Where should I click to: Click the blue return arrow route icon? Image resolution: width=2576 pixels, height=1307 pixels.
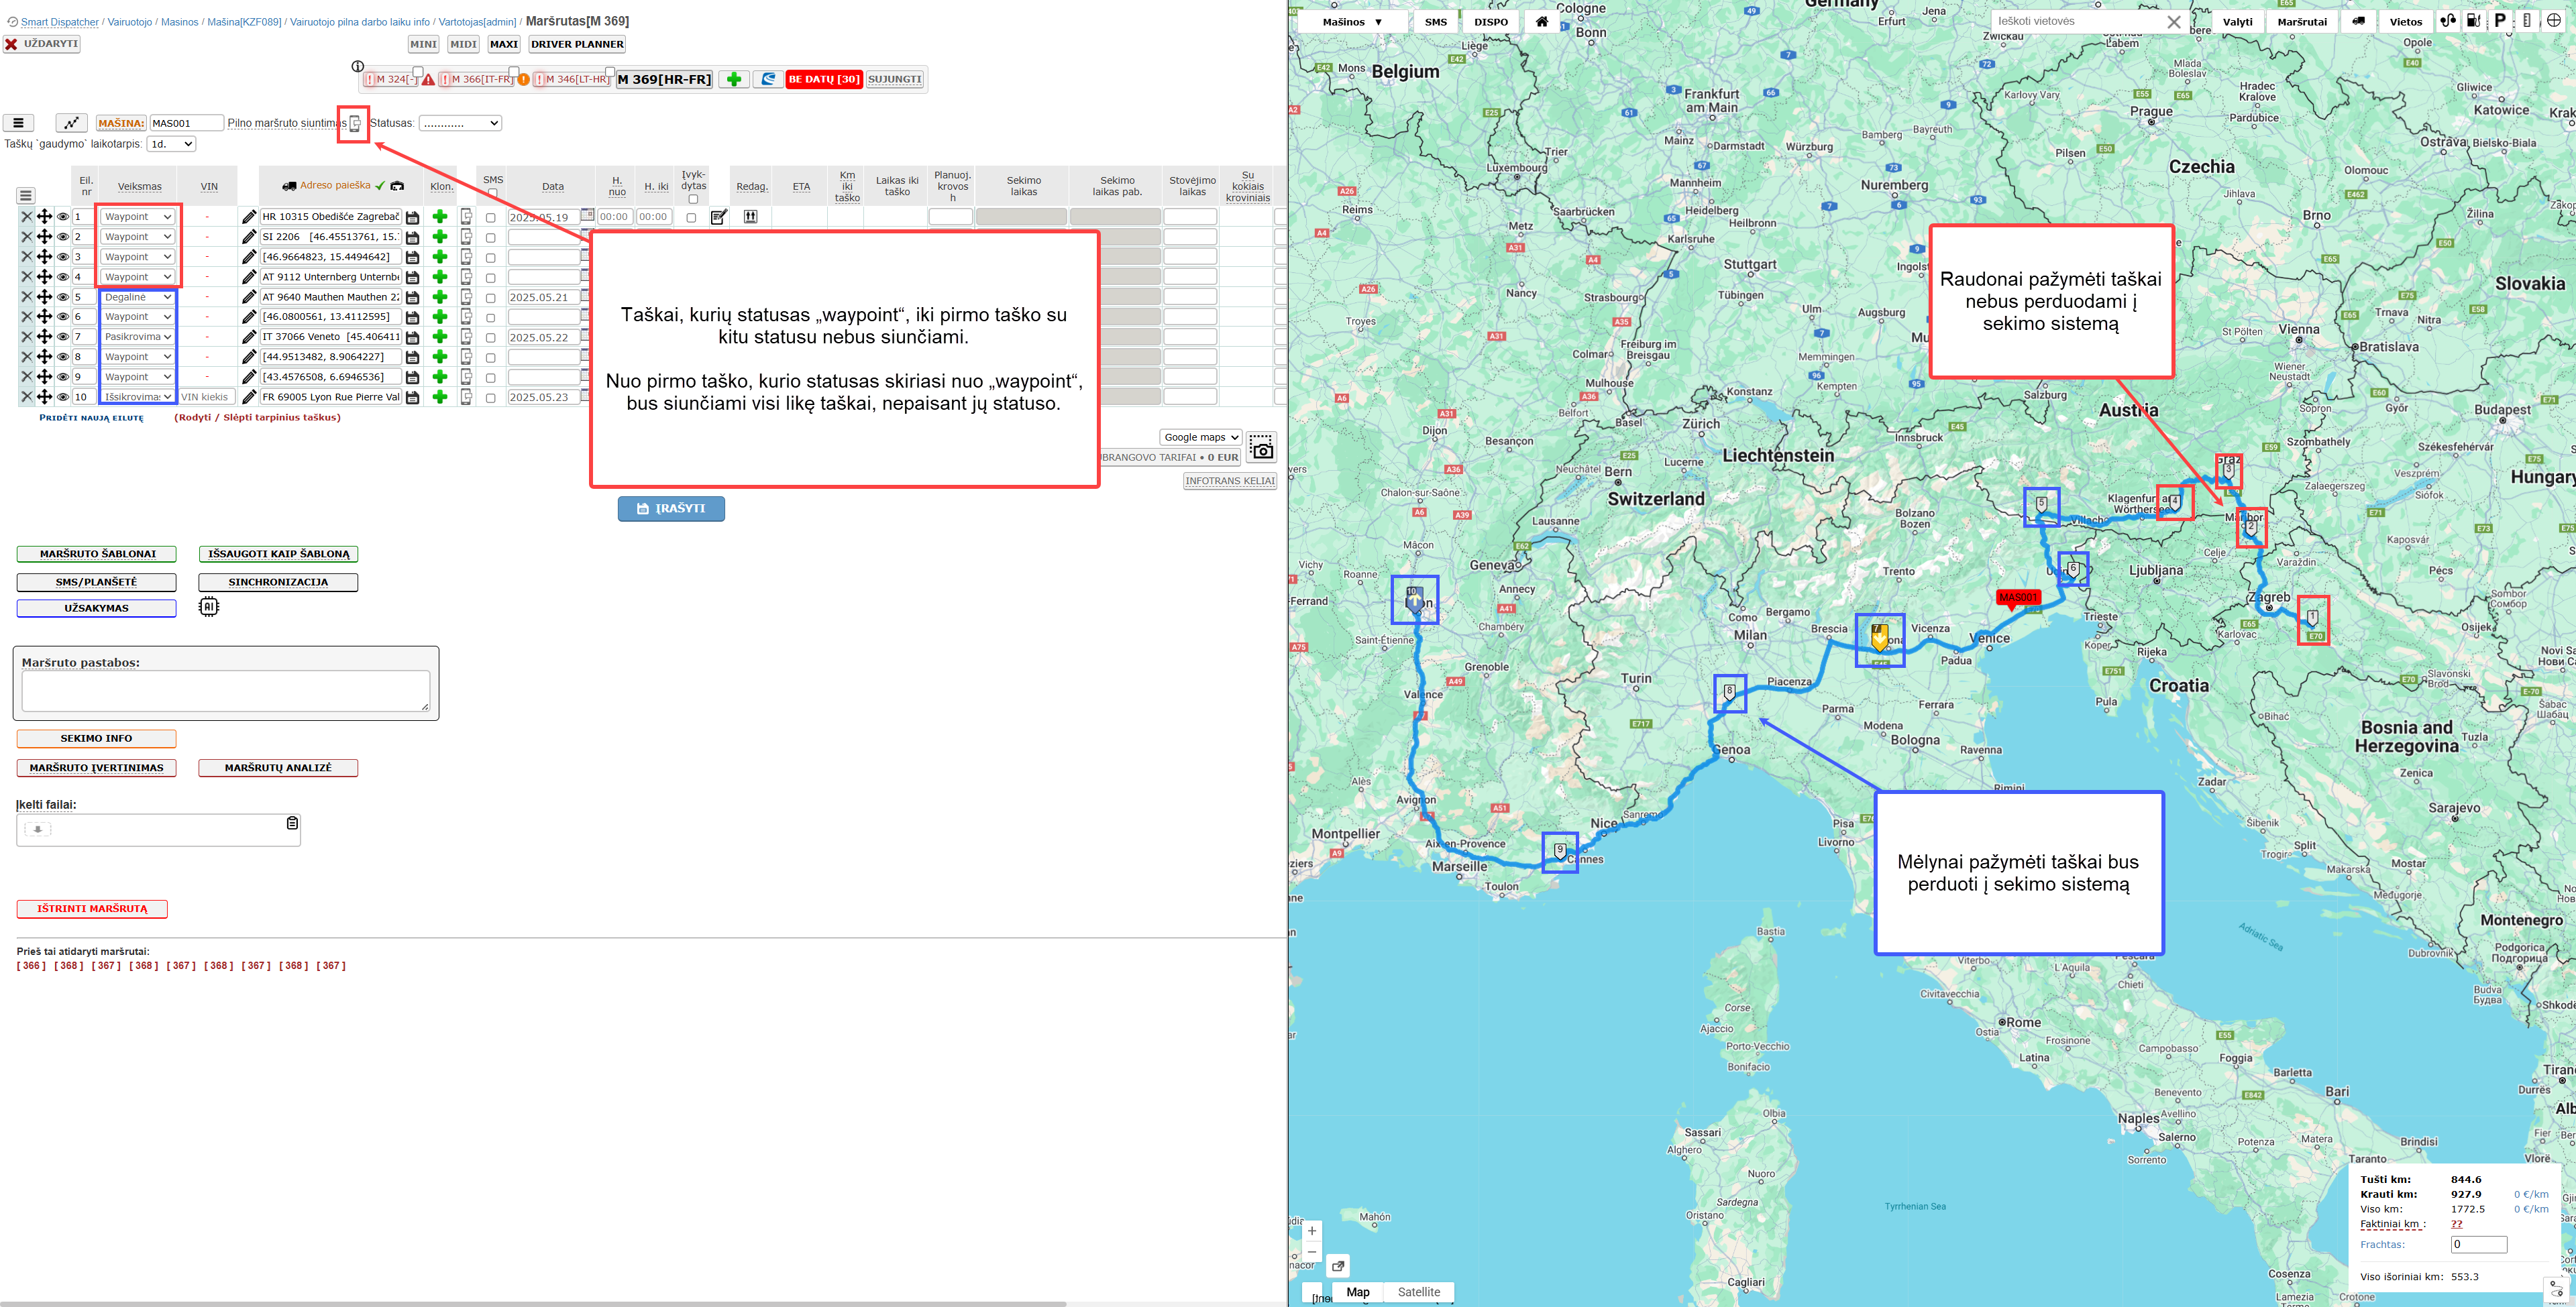(768, 79)
